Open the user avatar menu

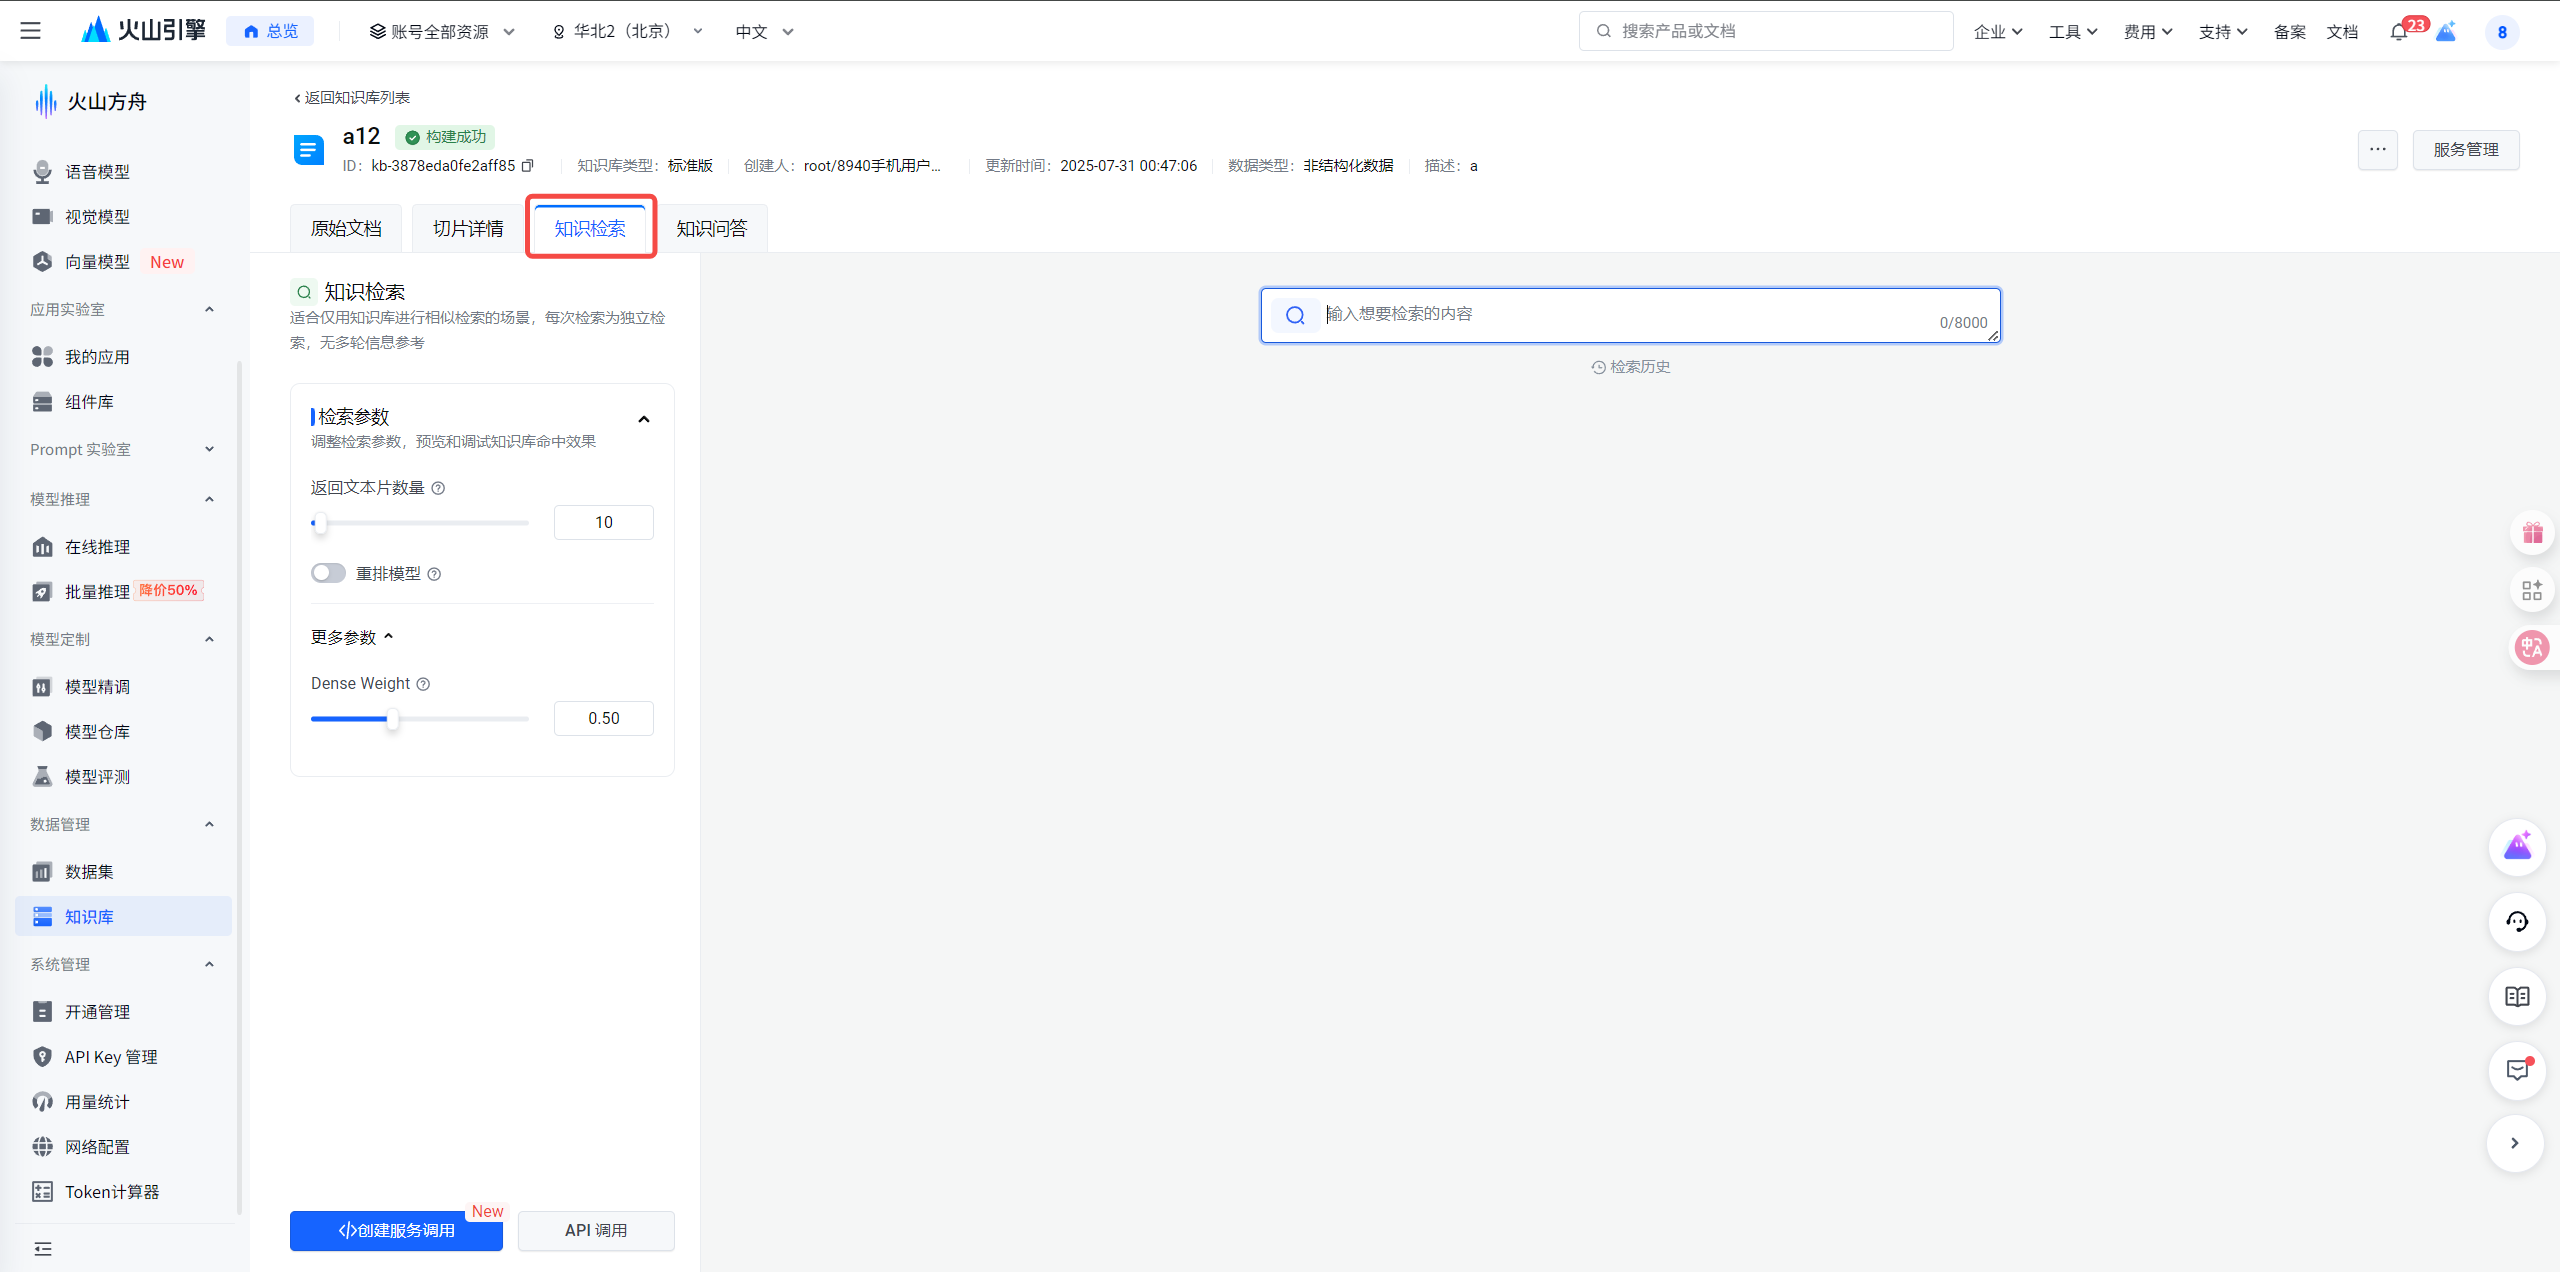click(2502, 32)
